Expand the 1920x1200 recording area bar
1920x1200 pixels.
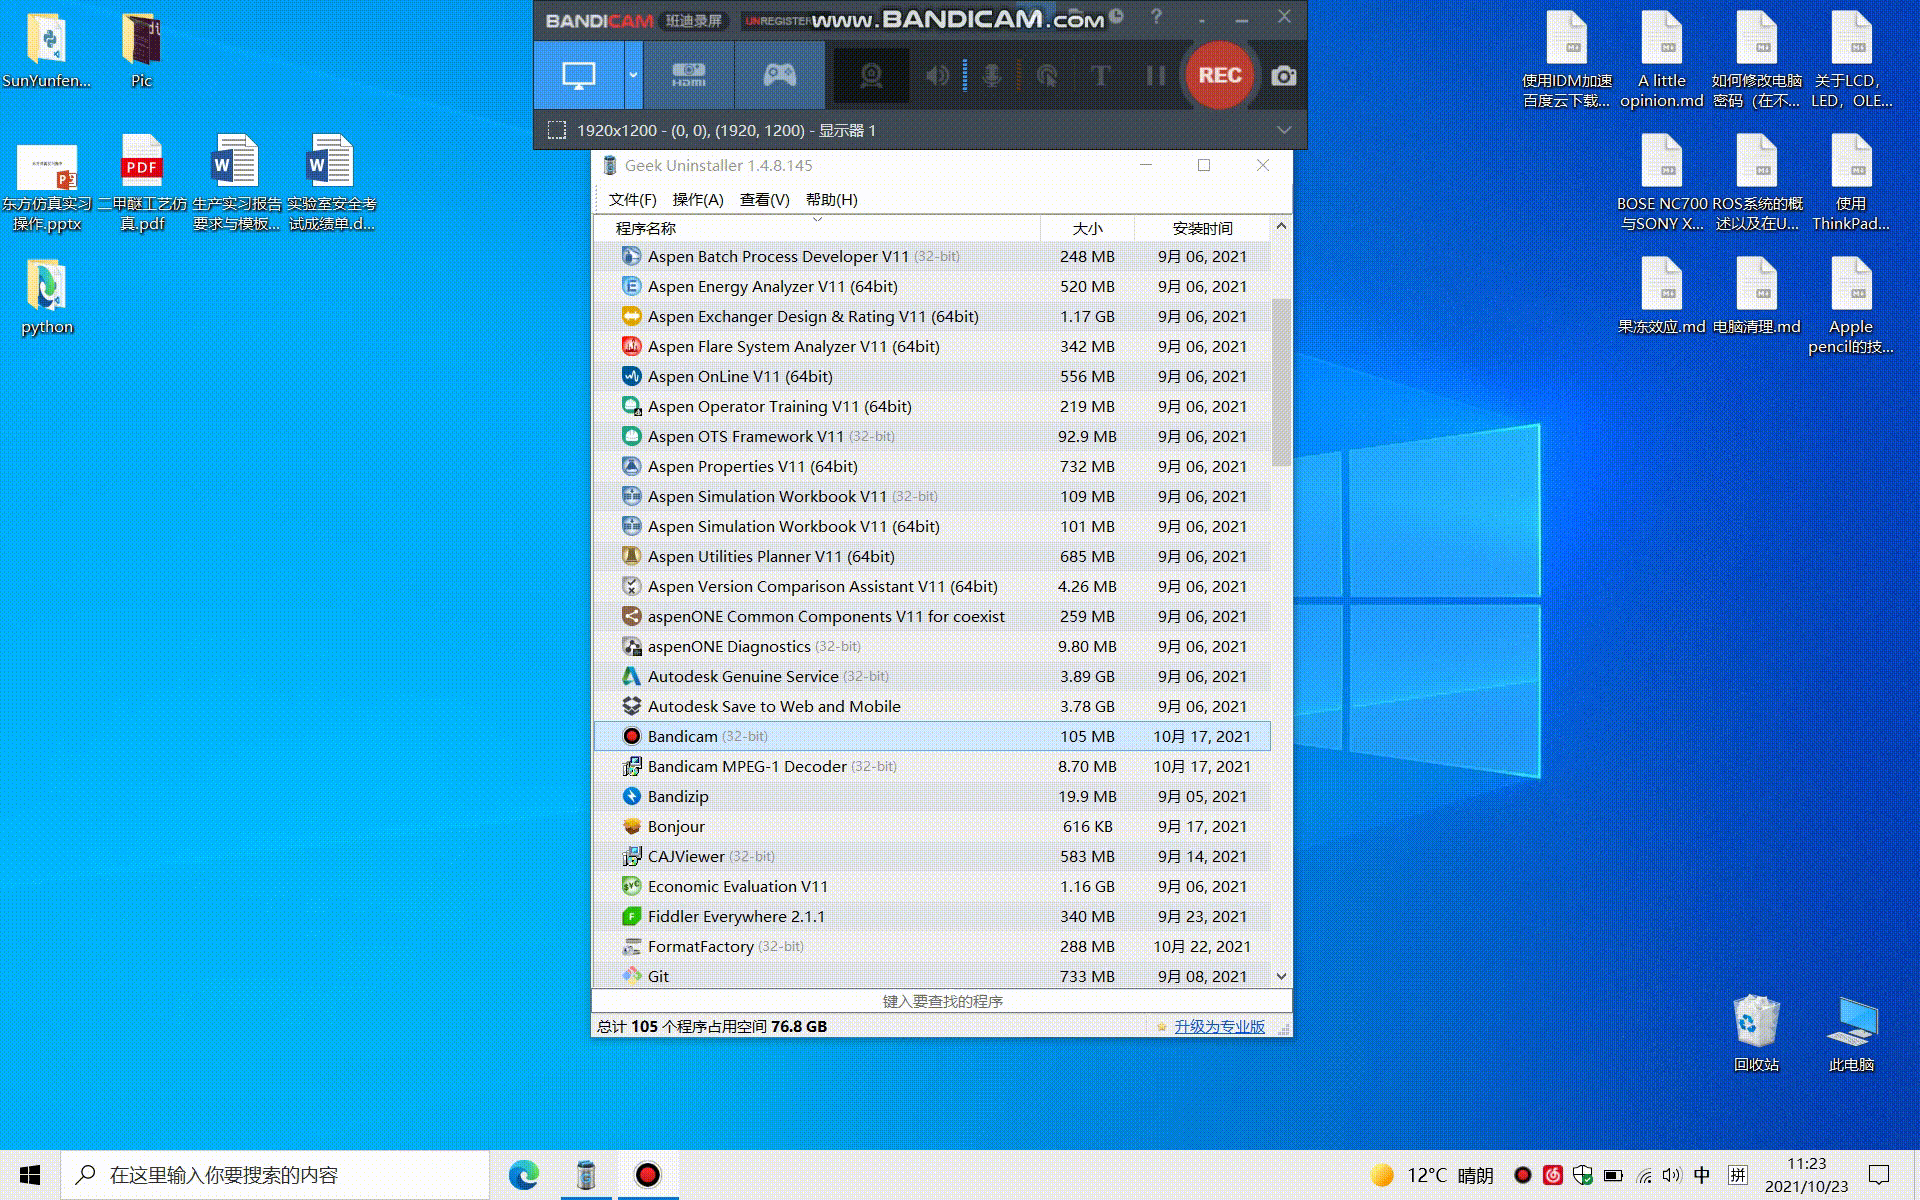click(x=1284, y=130)
